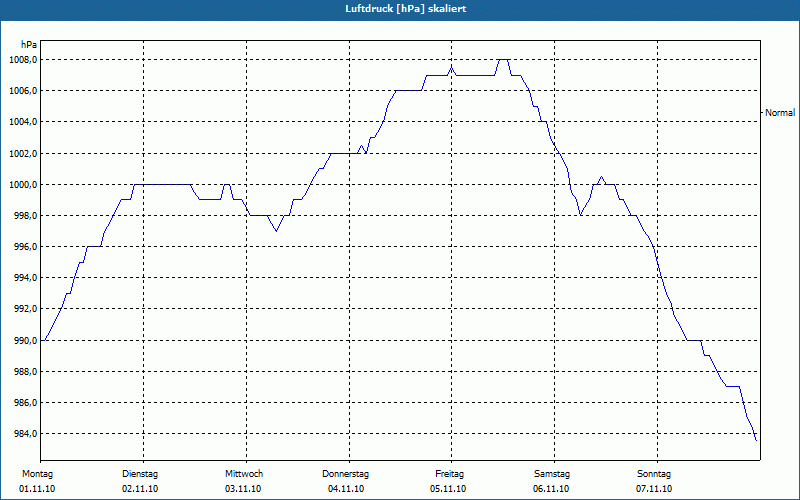Click the 'Samstag' day label
800x500 pixels.
pyautogui.click(x=552, y=474)
